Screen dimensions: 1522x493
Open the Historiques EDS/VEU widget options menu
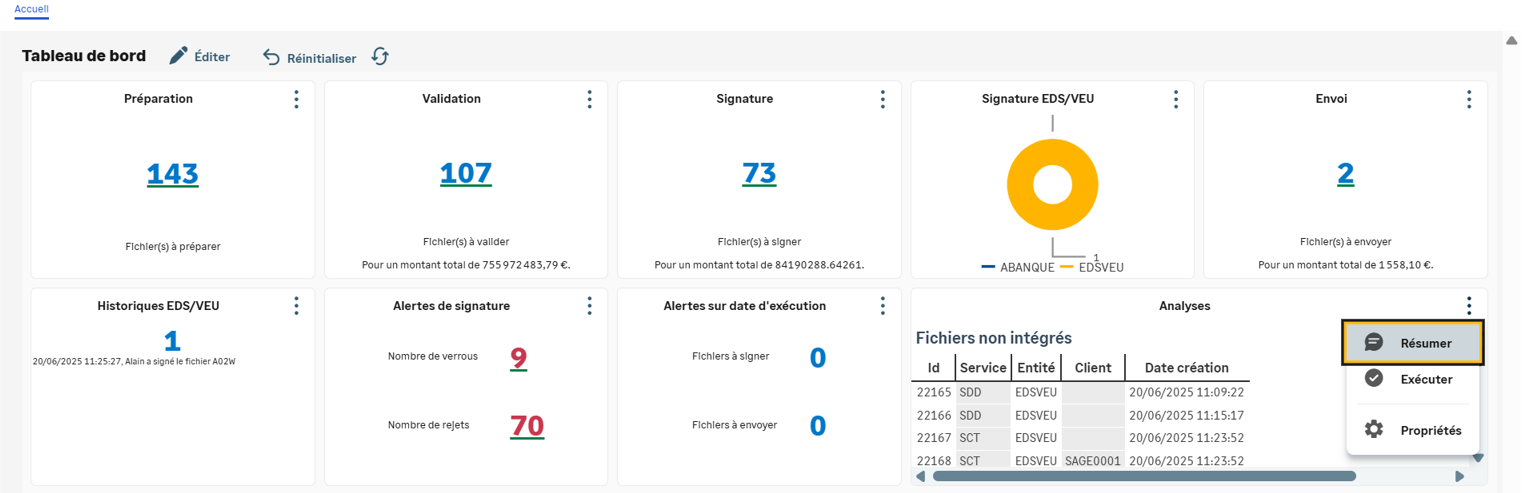click(x=296, y=306)
